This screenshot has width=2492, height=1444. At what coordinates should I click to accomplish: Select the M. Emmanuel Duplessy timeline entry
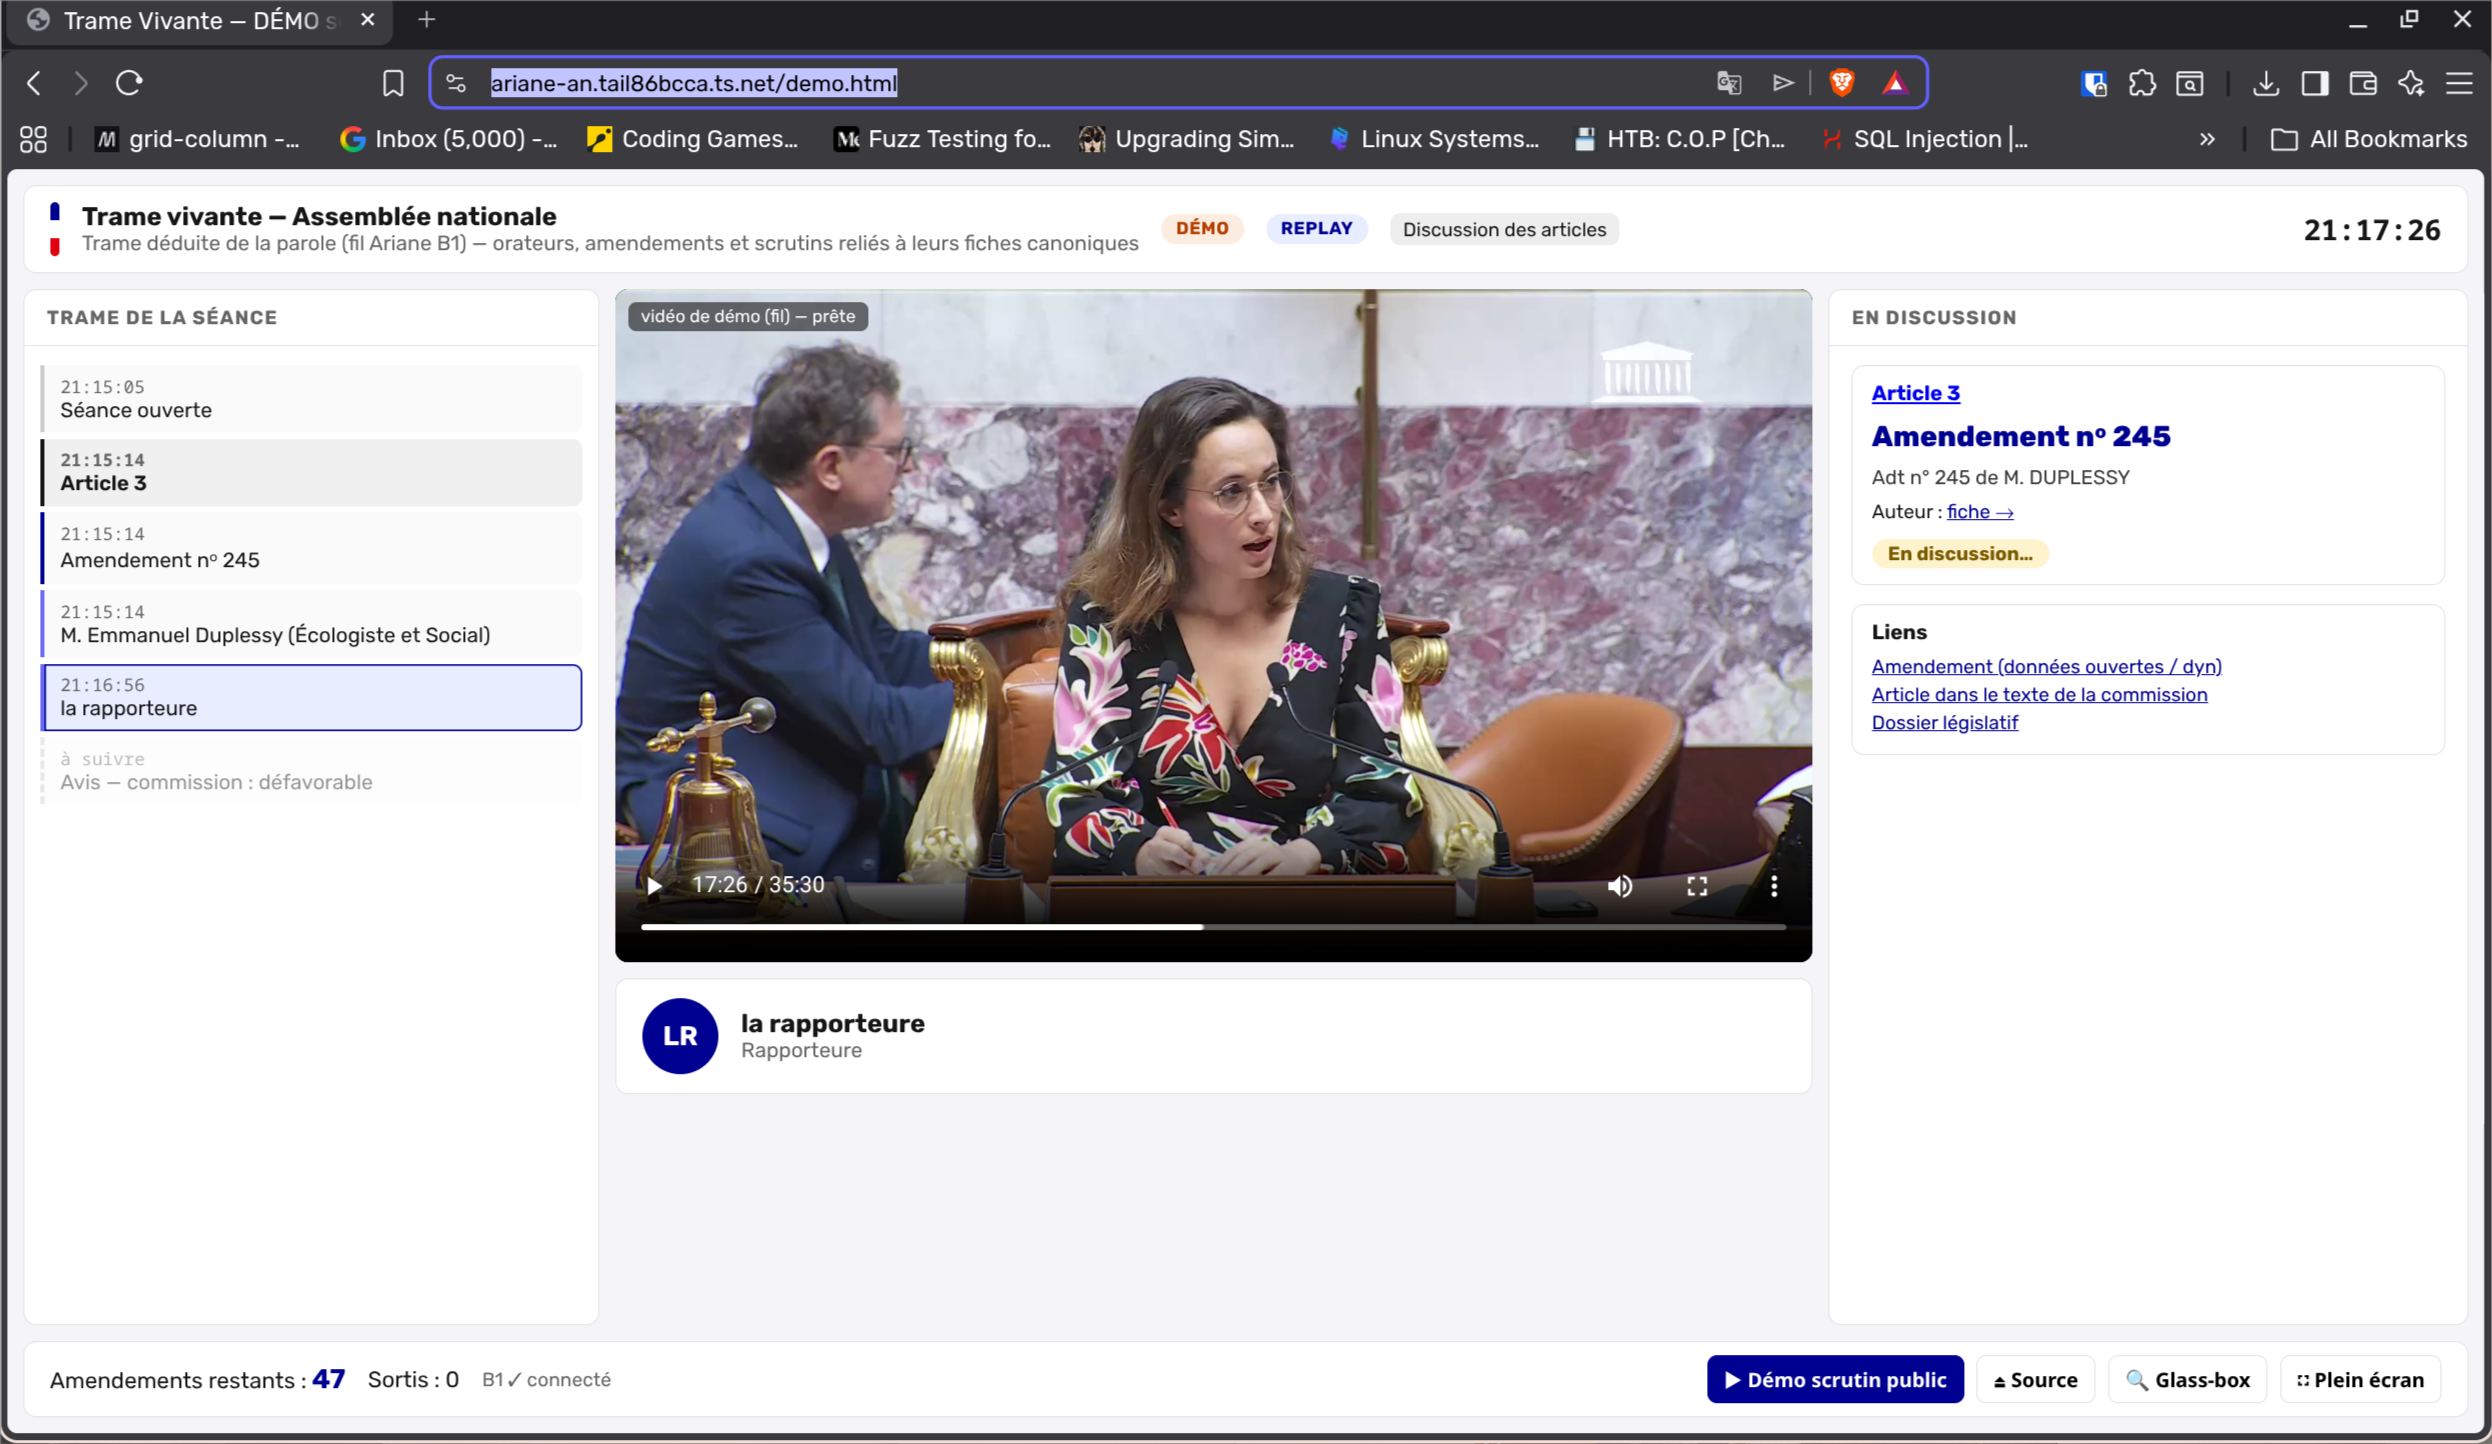(x=311, y=624)
